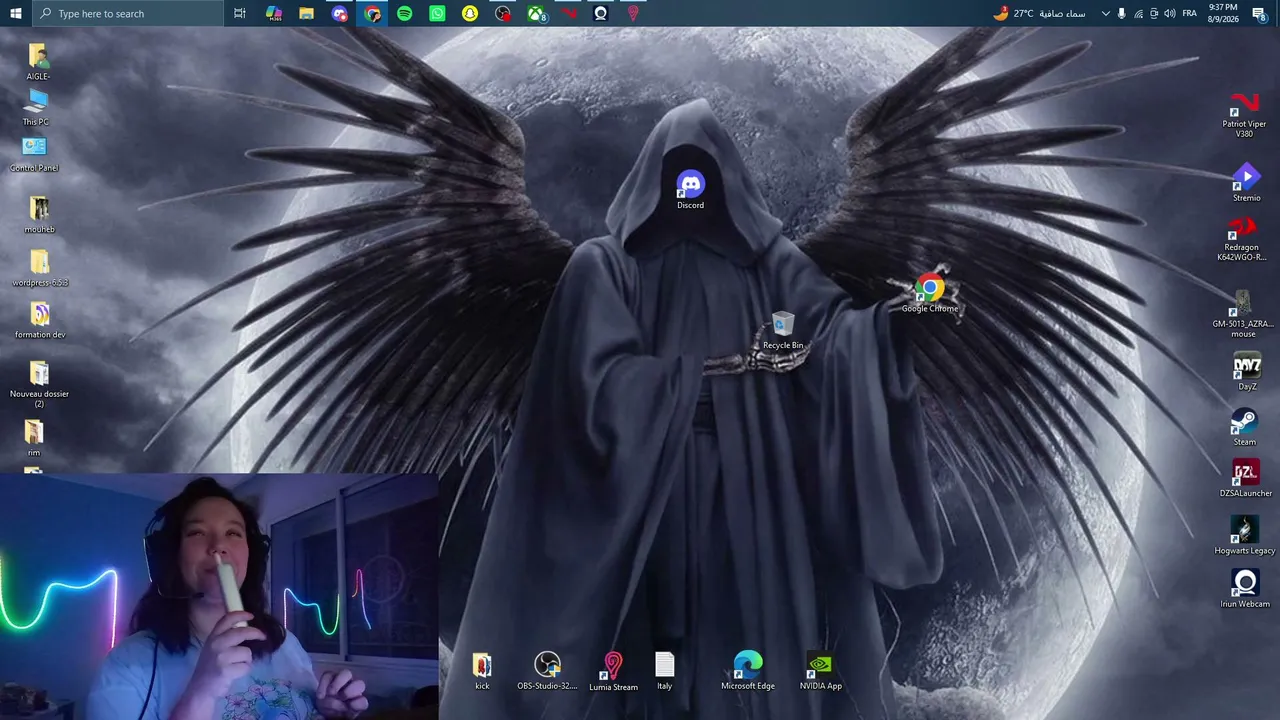
Task: Select the Google Chrome desktop shortcut
Action: point(930,293)
